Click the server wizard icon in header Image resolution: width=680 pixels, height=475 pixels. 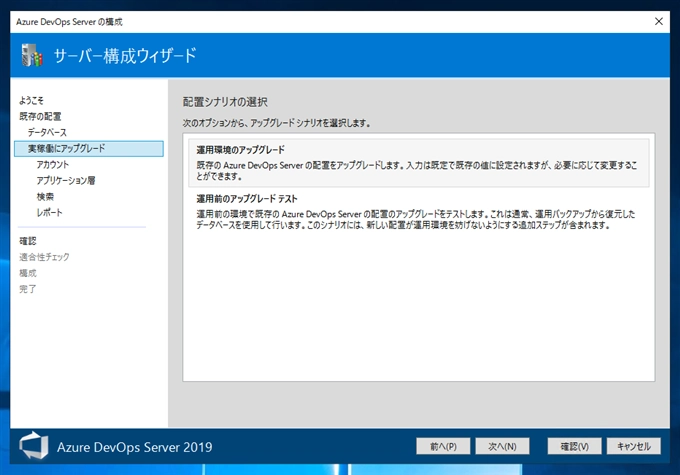click(x=32, y=56)
